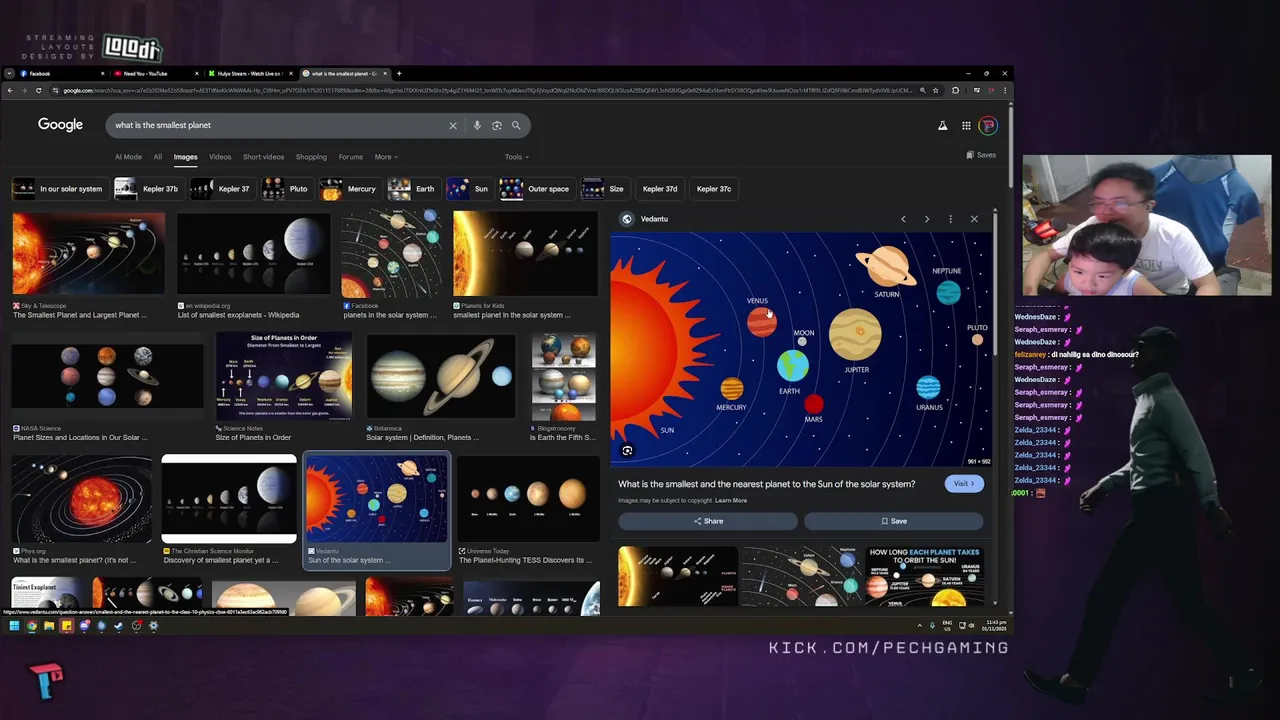The image size is (1280, 720).
Task: Go back in the browser
Action: (10, 90)
